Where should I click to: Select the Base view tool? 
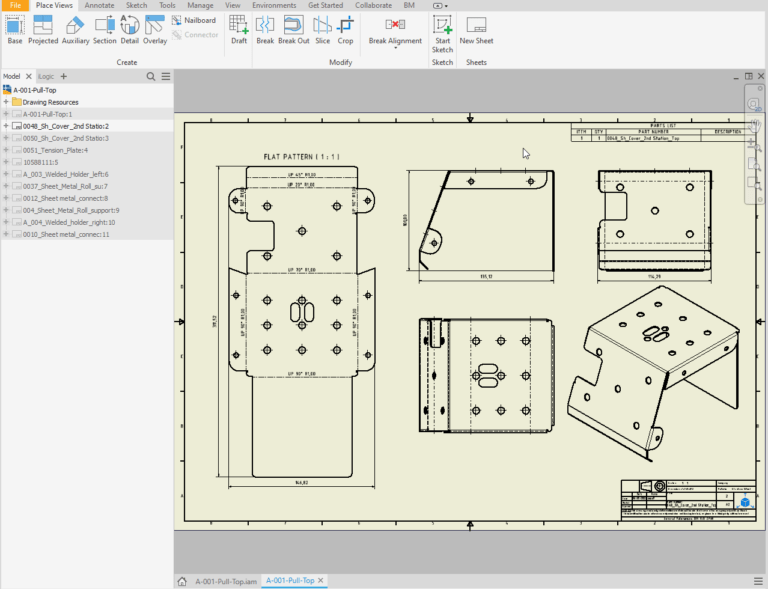coord(15,30)
